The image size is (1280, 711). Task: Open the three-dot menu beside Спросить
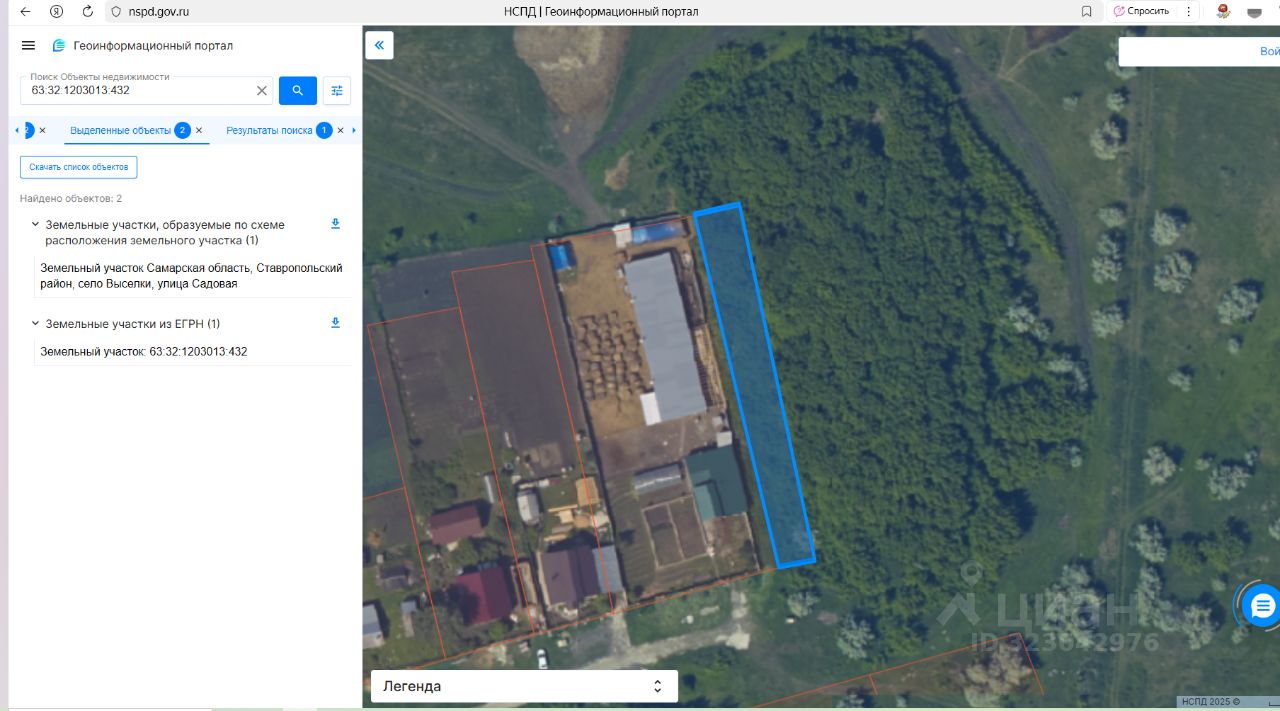point(1189,12)
